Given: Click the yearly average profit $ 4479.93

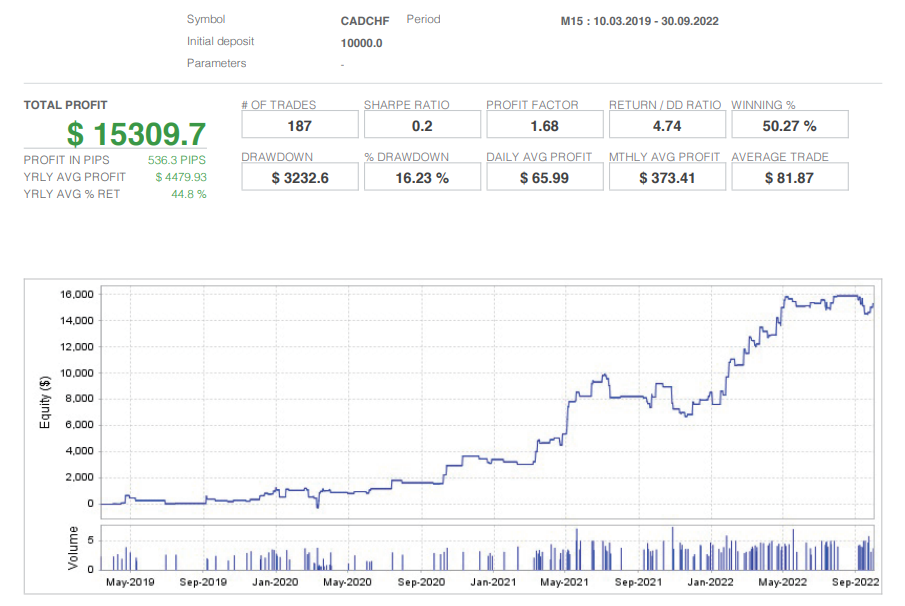Looking at the screenshot, I should coord(180,177).
